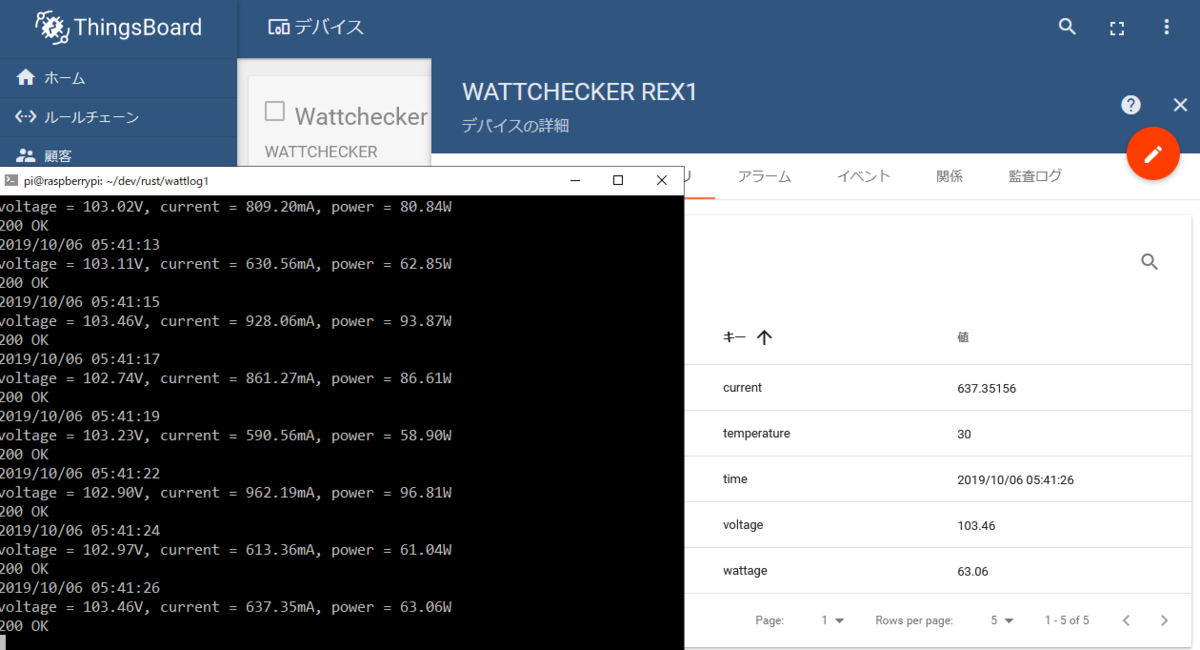
Task: Toggle fullscreen mode icon
Action: [x=1117, y=28]
